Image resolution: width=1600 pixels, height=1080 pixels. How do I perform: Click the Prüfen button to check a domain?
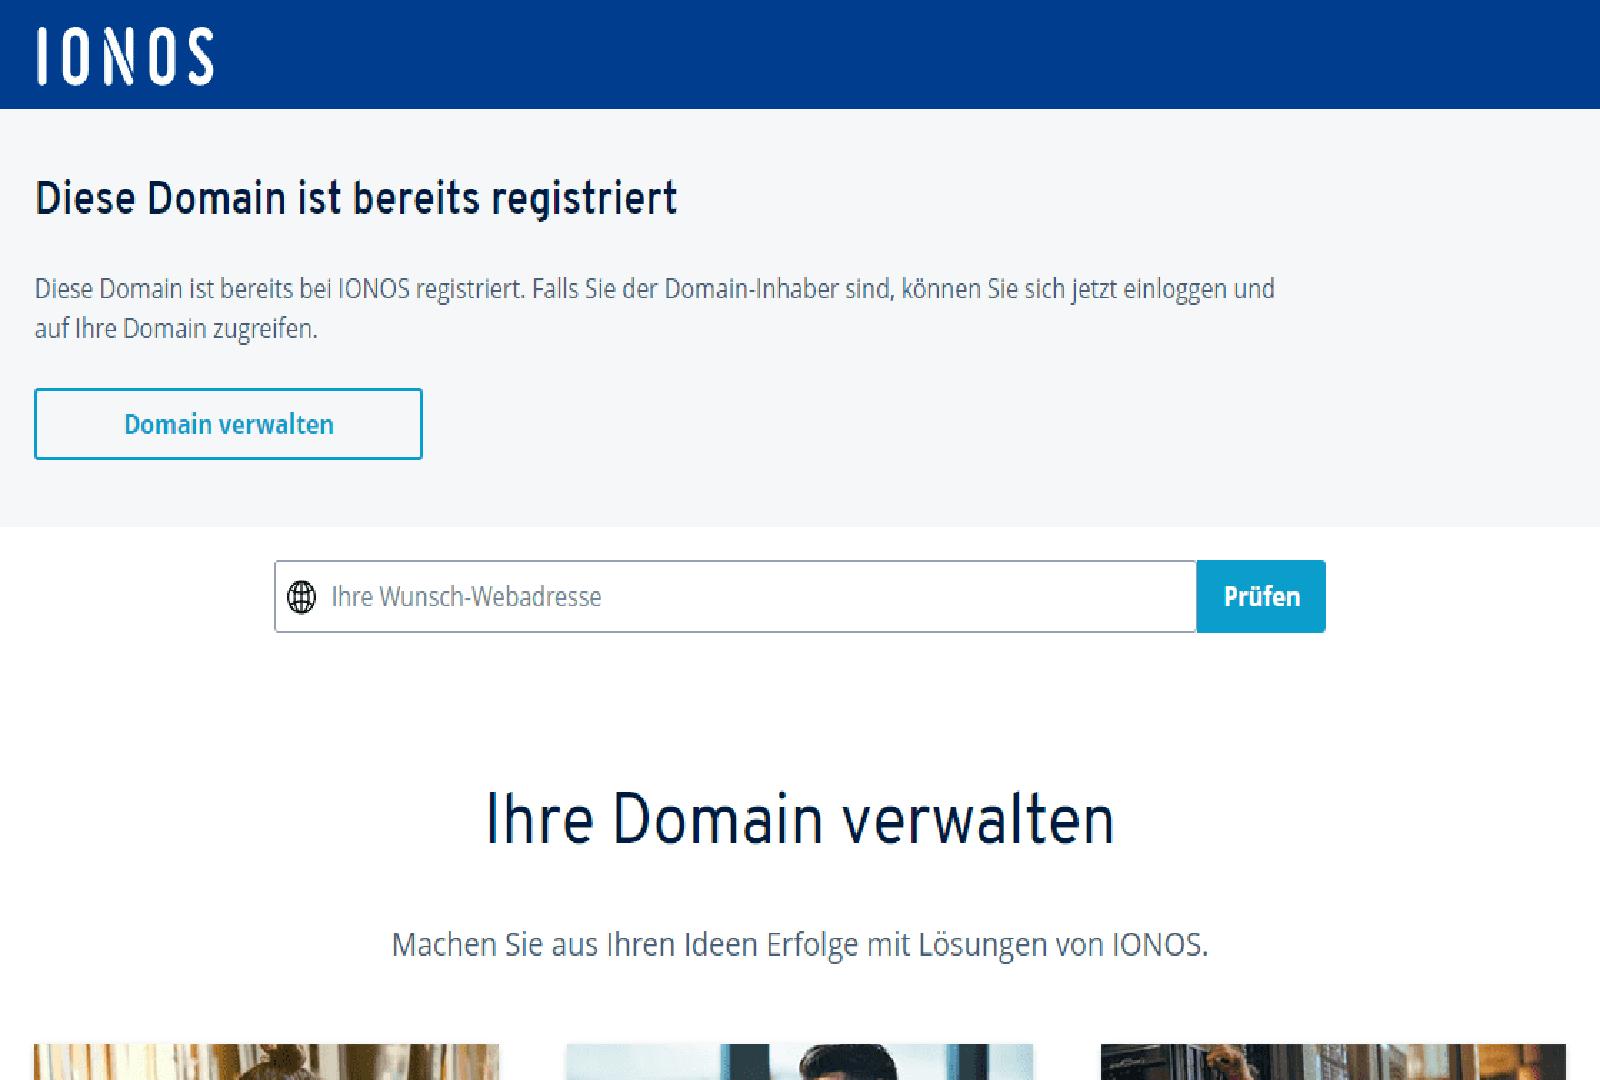click(x=1261, y=596)
